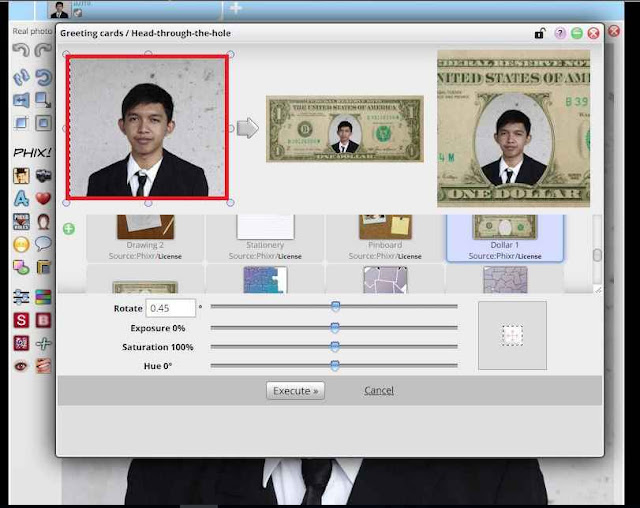
Task: Open the overlapping shapes tool
Action: [21, 267]
